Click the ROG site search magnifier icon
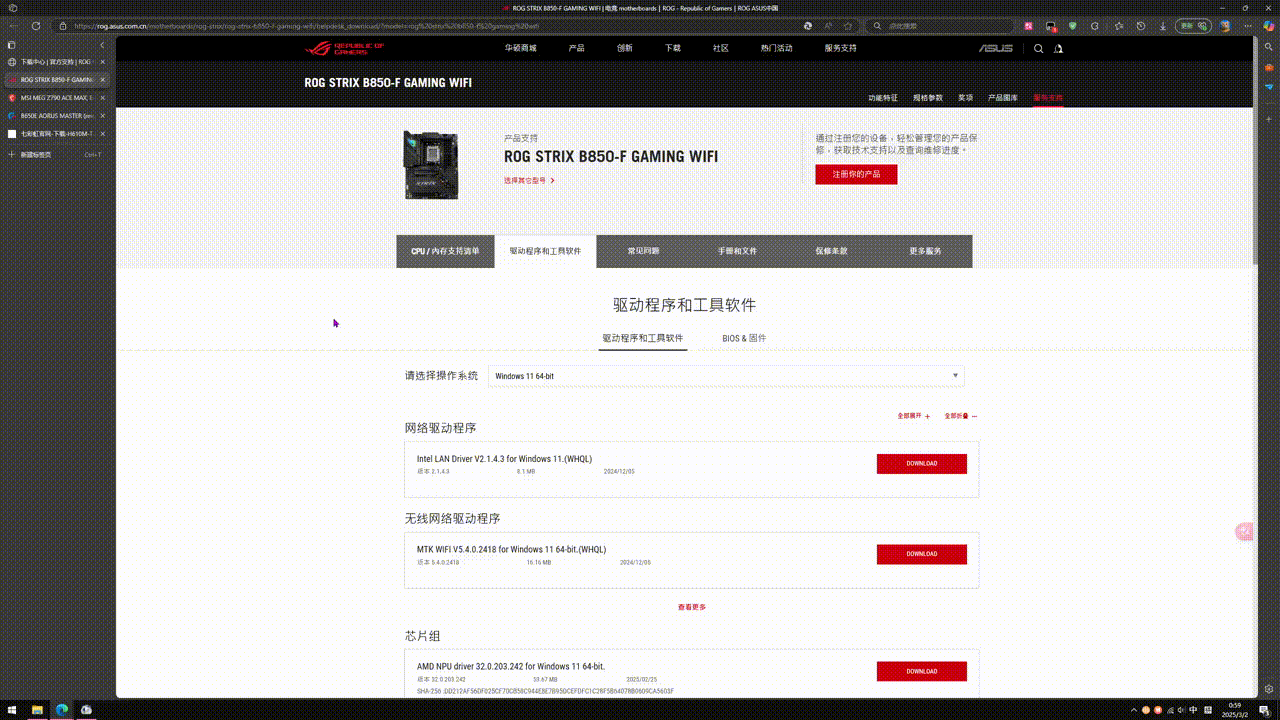The image size is (1280, 720). pyautogui.click(x=1038, y=48)
